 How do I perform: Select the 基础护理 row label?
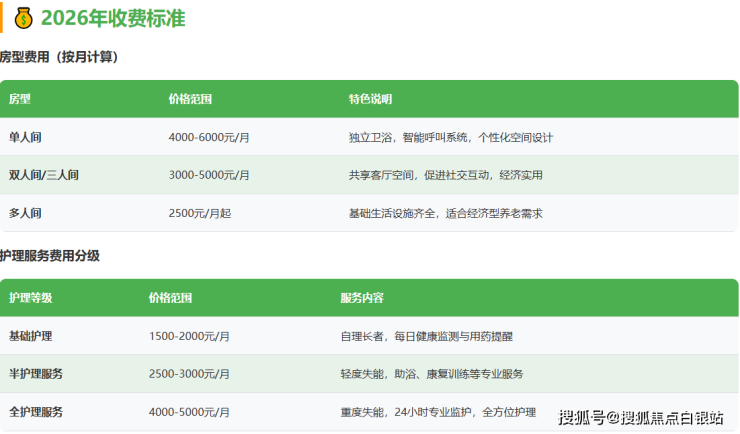tap(30, 336)
